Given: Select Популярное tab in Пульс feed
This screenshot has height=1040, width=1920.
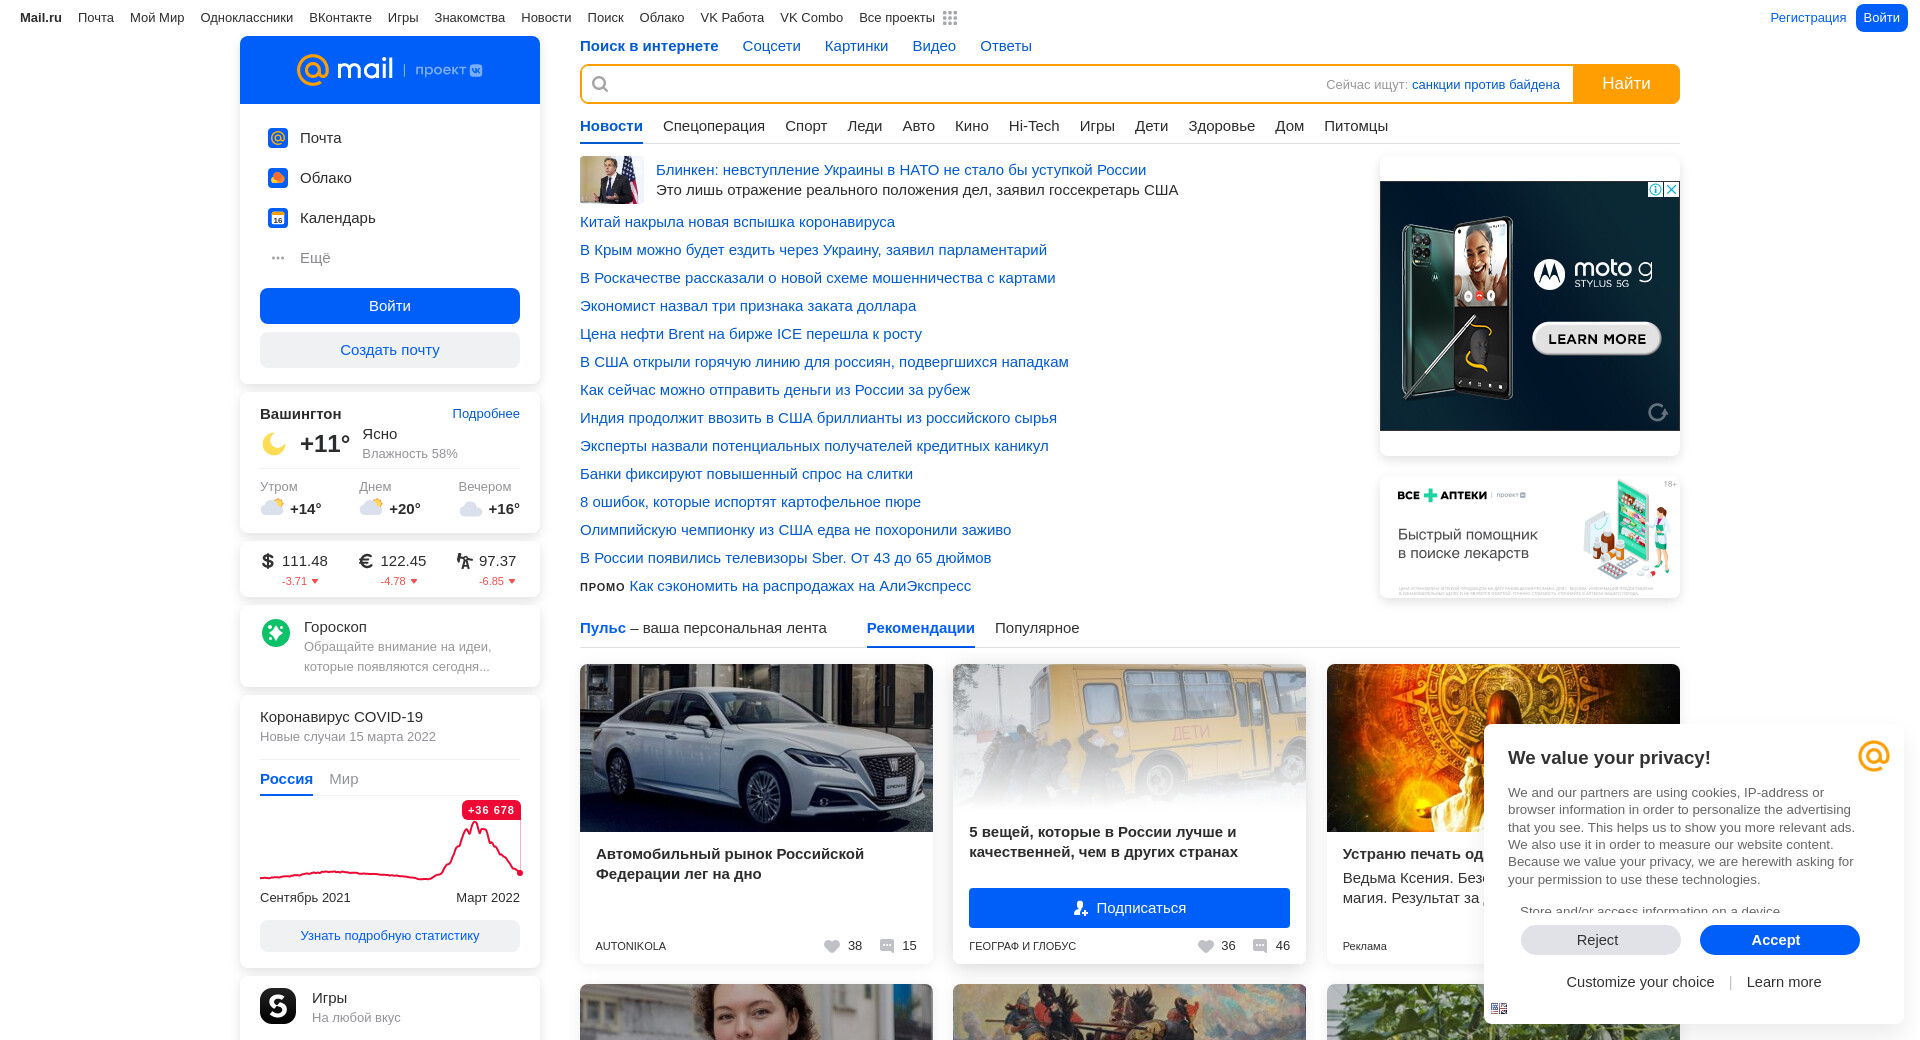Looking at the screenshot, I should (1037, 628).
